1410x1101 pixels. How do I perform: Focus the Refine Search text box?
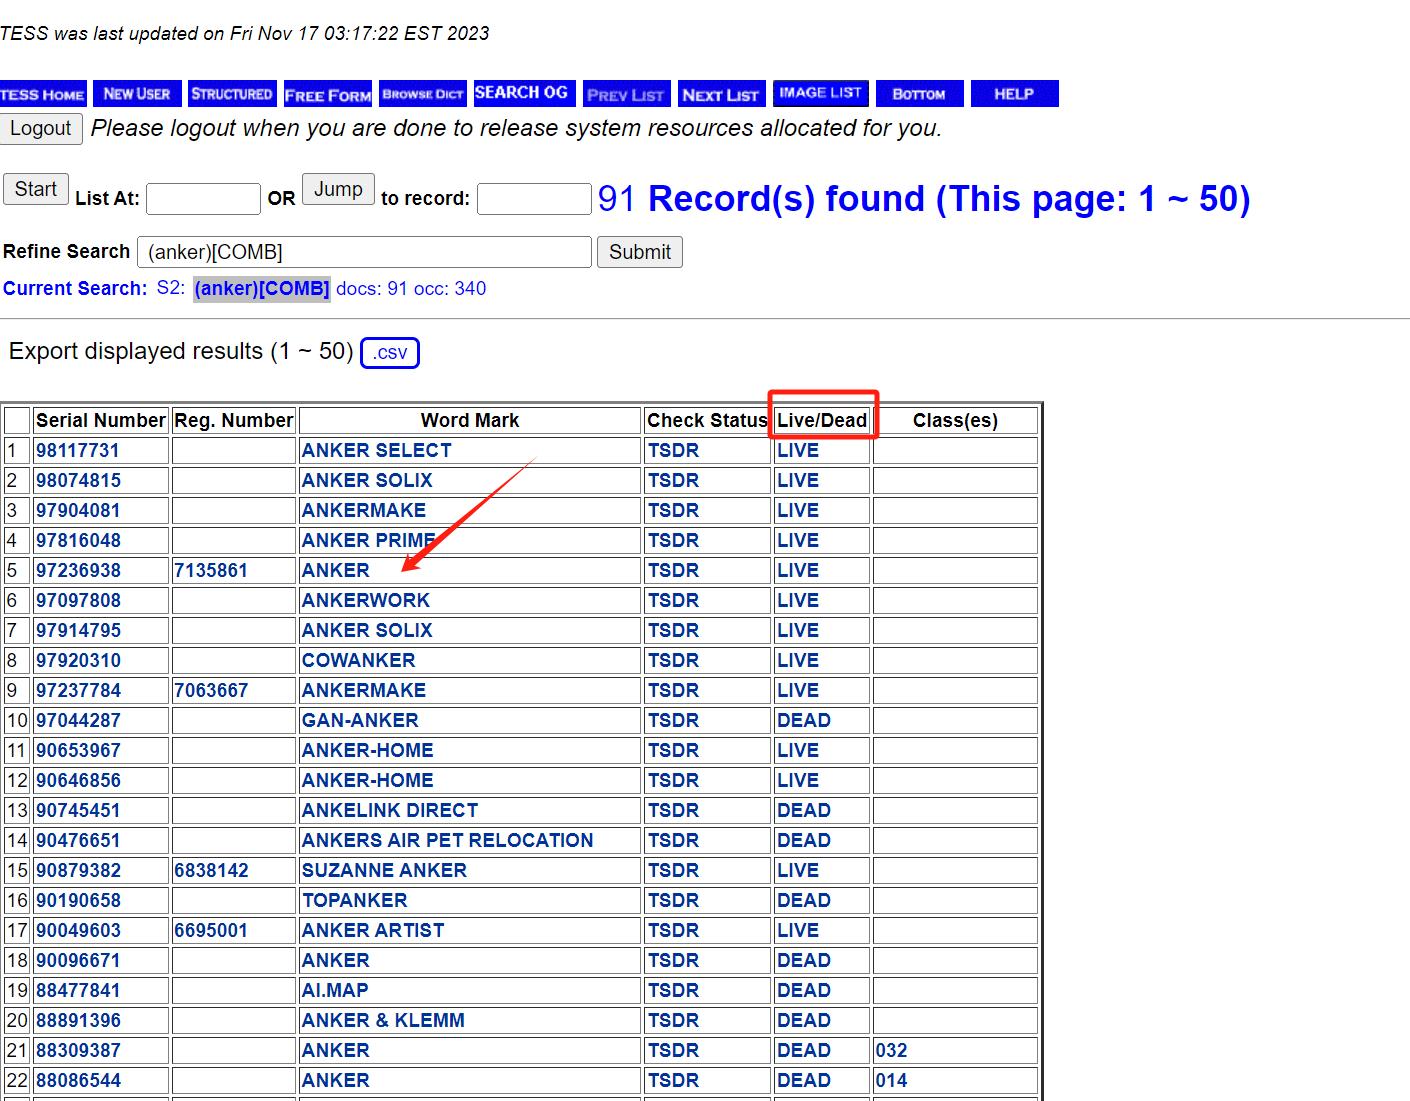click(x=364, y=252)
